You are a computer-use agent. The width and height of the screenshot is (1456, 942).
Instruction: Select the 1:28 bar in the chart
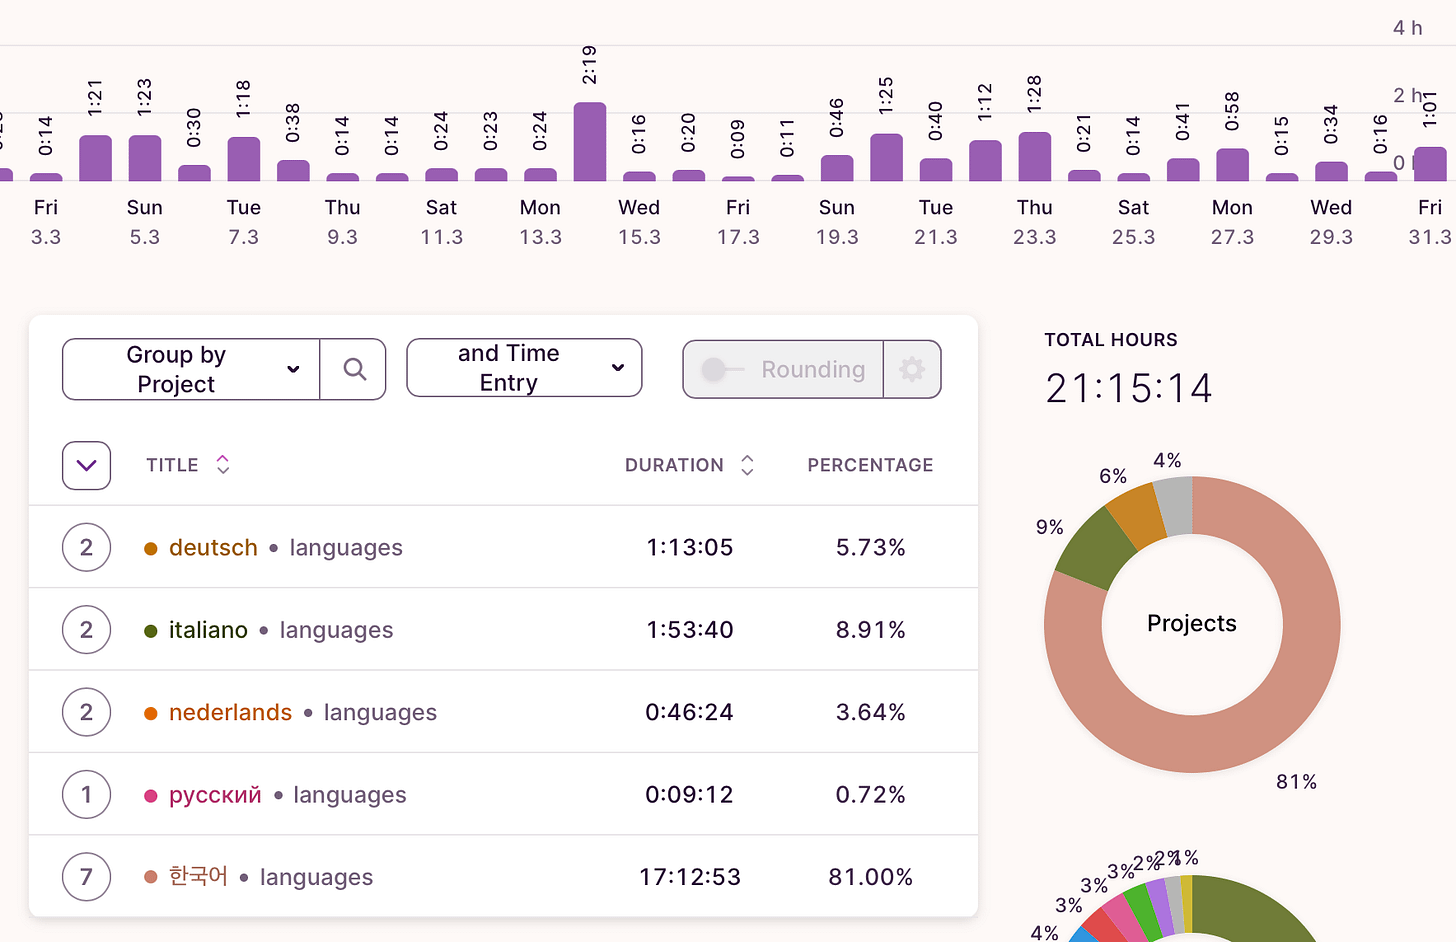coord(1035,156)
